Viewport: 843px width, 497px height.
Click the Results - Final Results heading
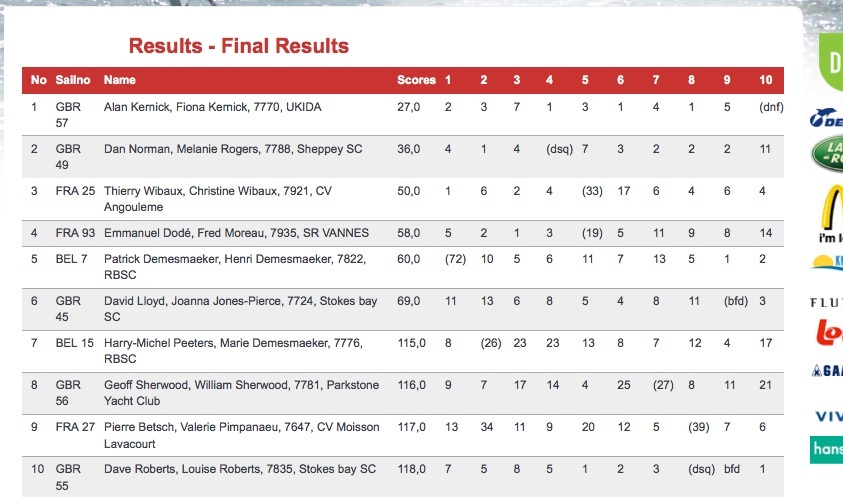pyautogui.click(x=239, y=46)
